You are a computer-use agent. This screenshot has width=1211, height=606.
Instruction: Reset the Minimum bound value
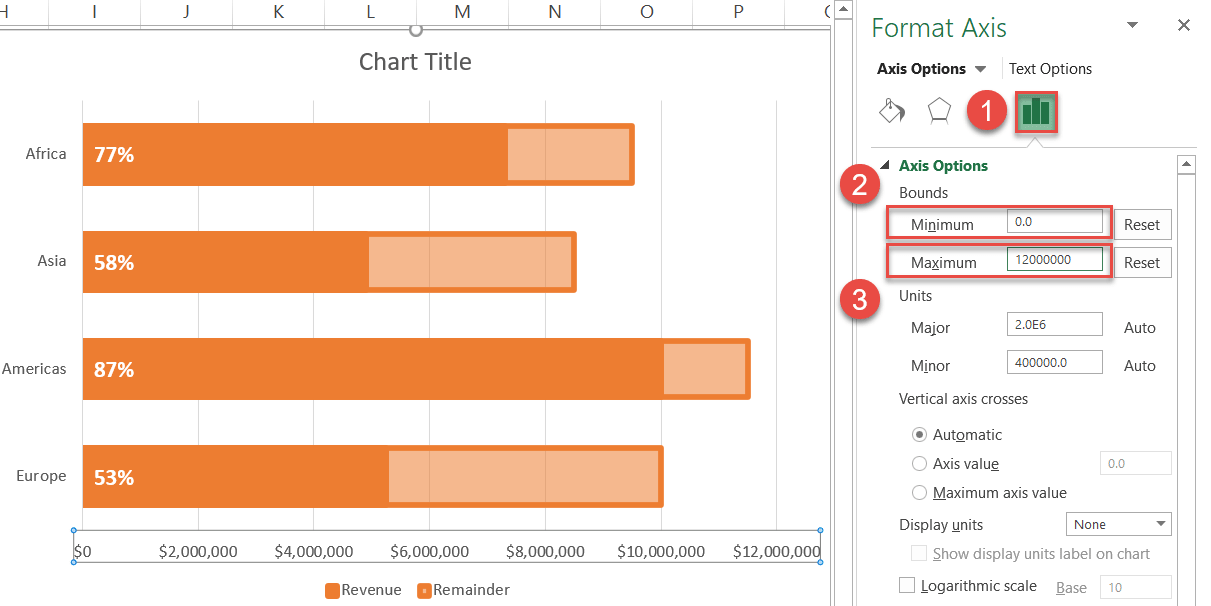click(1141, 225)
